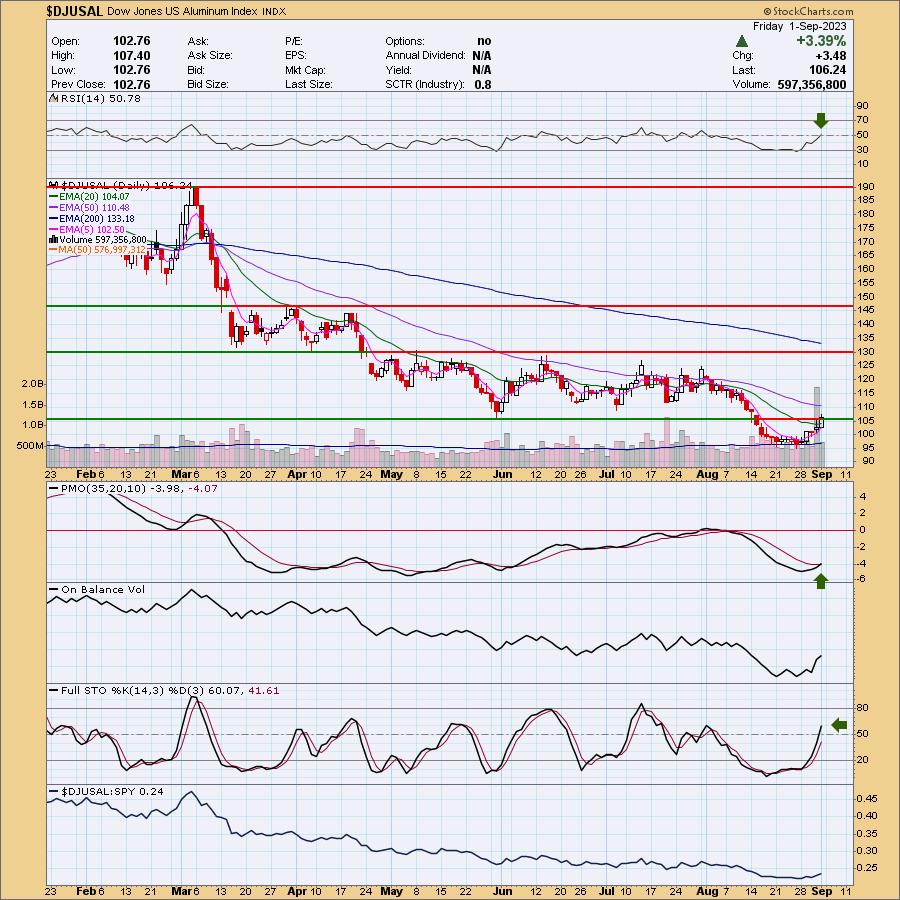Click the header Volume value 597,356,800
Image resolution: width=900 pixels, height=900 pixels.
(812, 84)
